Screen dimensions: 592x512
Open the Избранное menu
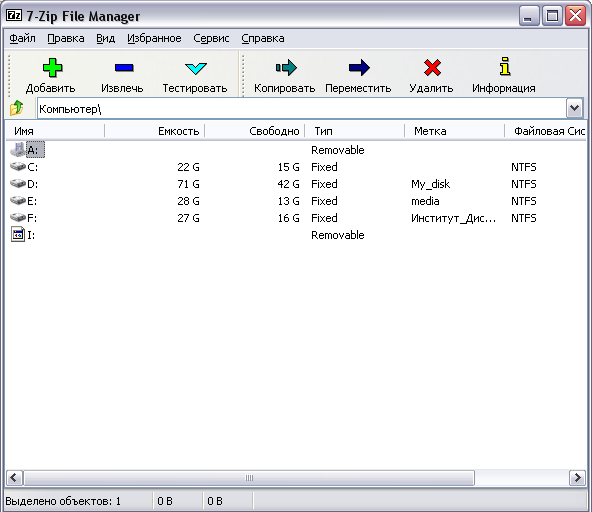pyautogui.click(x=154, y=38)
